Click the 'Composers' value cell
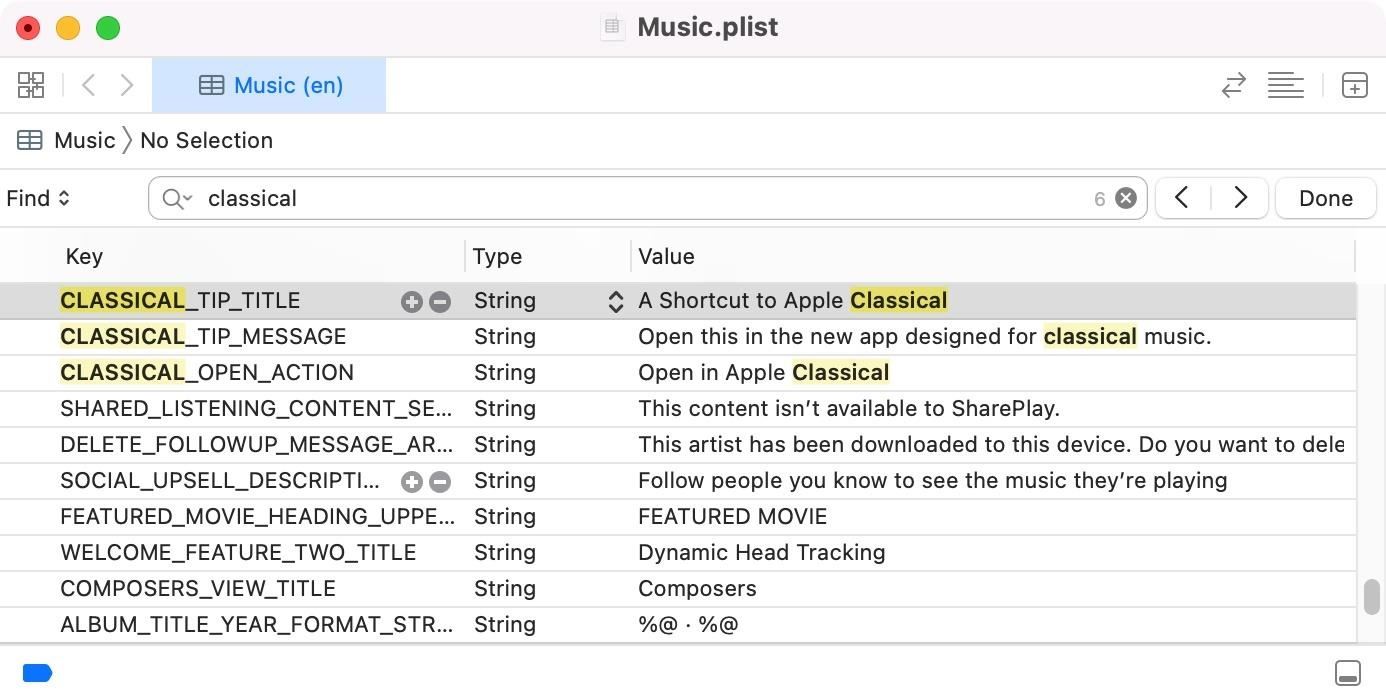1386x700 pixels. point(698,588)
